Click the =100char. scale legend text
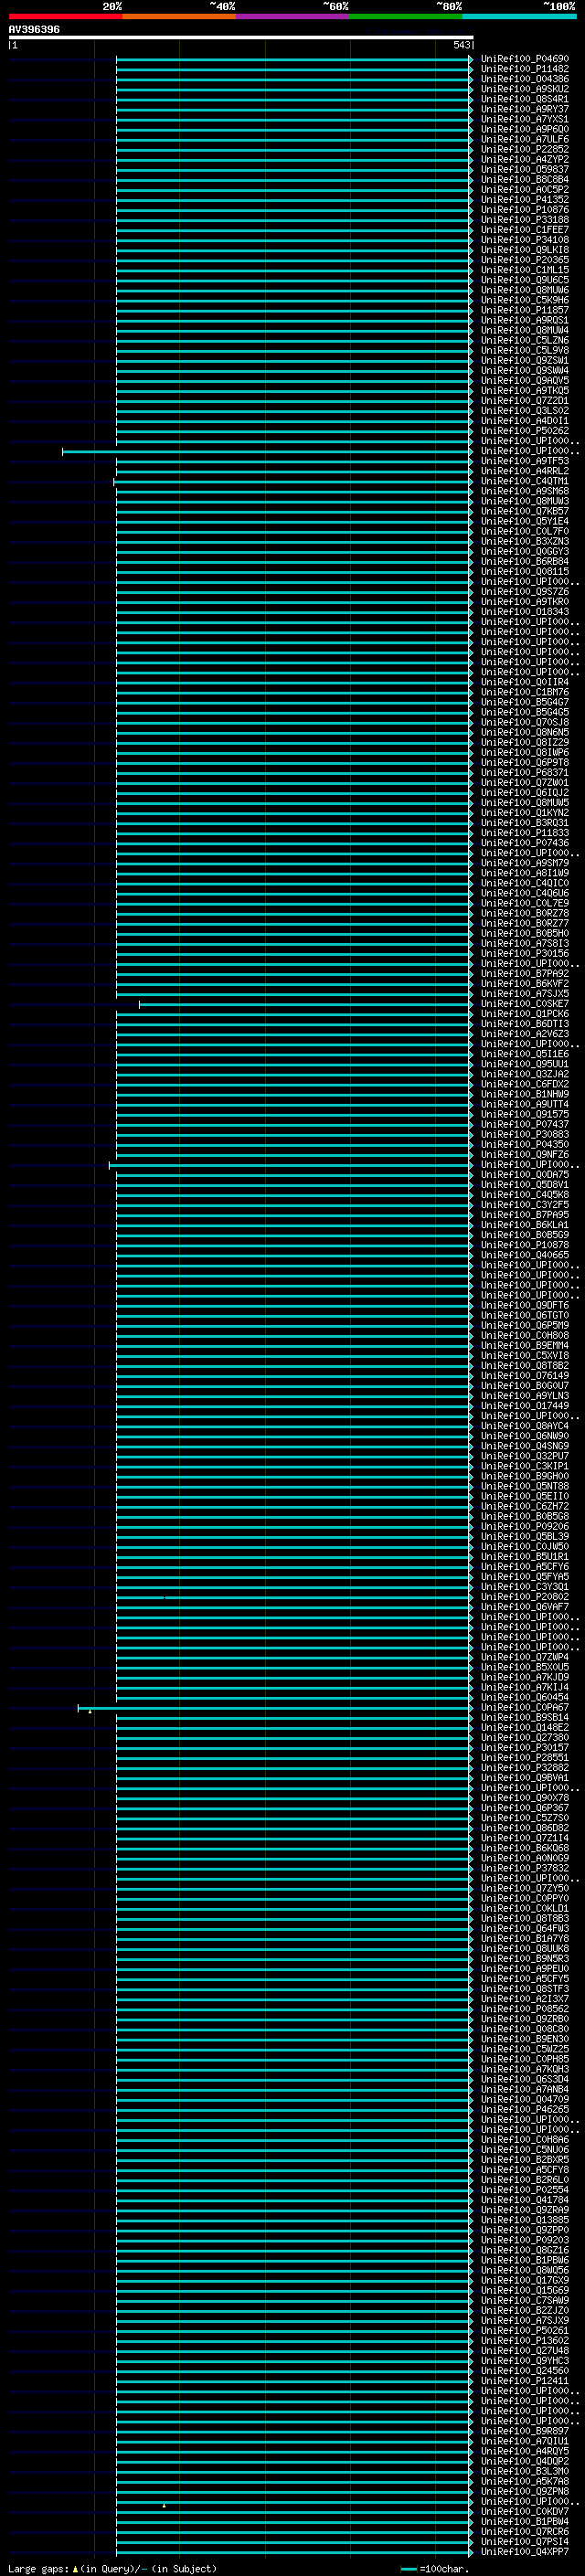Viewport: 585px width, 2576px height. pos(444,2569)
